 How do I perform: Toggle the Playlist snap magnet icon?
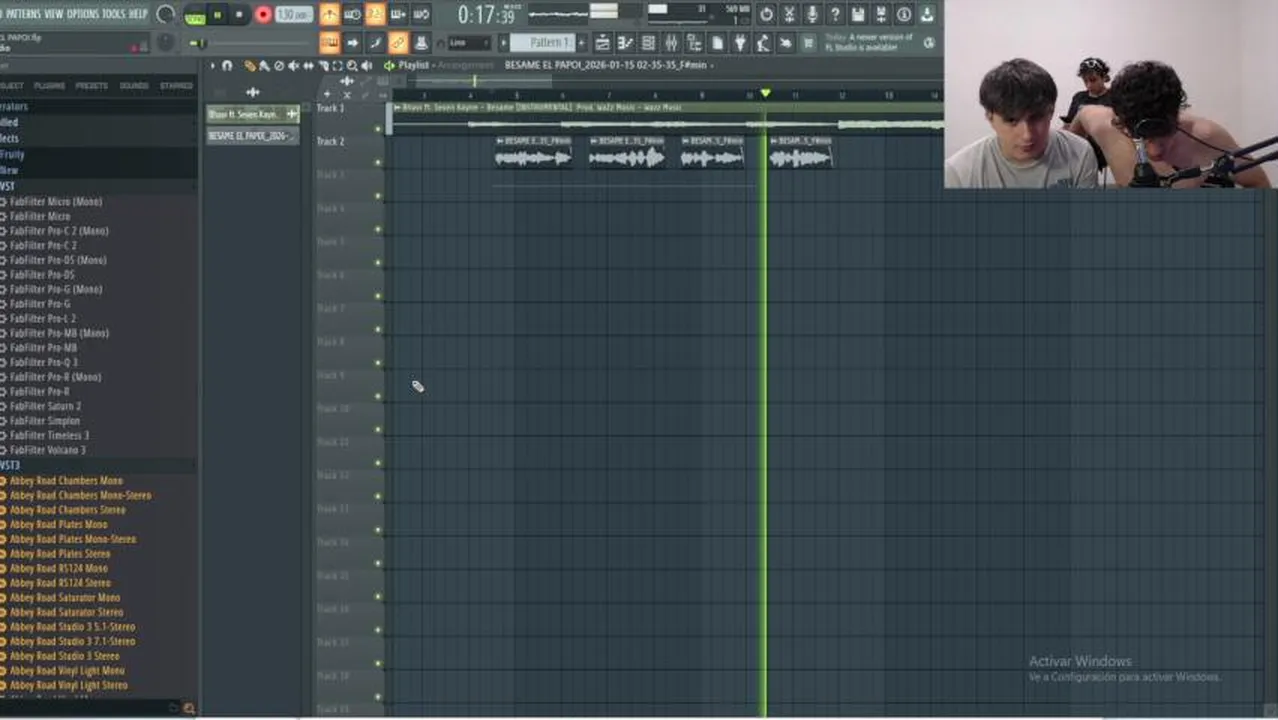[x=227, y=66]
